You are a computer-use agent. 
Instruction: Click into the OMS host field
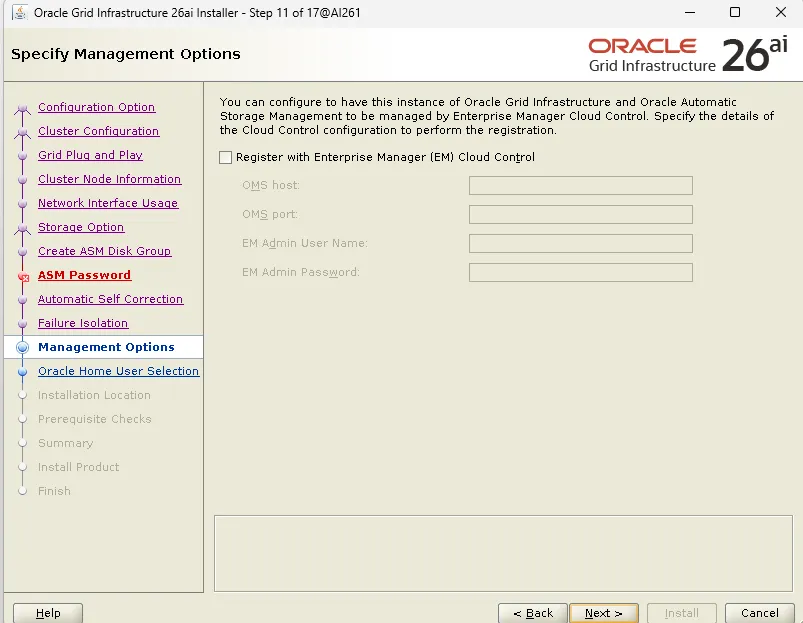pyautogui.click(x=581, y=185)
